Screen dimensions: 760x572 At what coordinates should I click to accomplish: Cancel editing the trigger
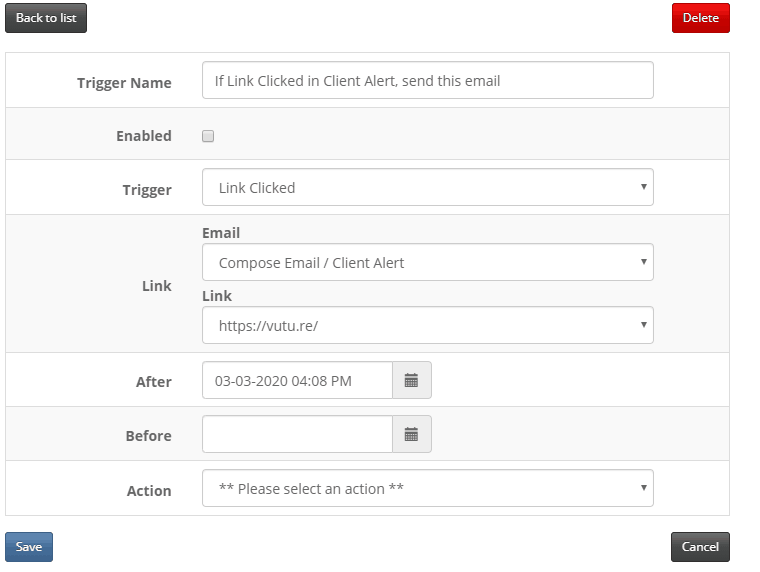(700, 547)
